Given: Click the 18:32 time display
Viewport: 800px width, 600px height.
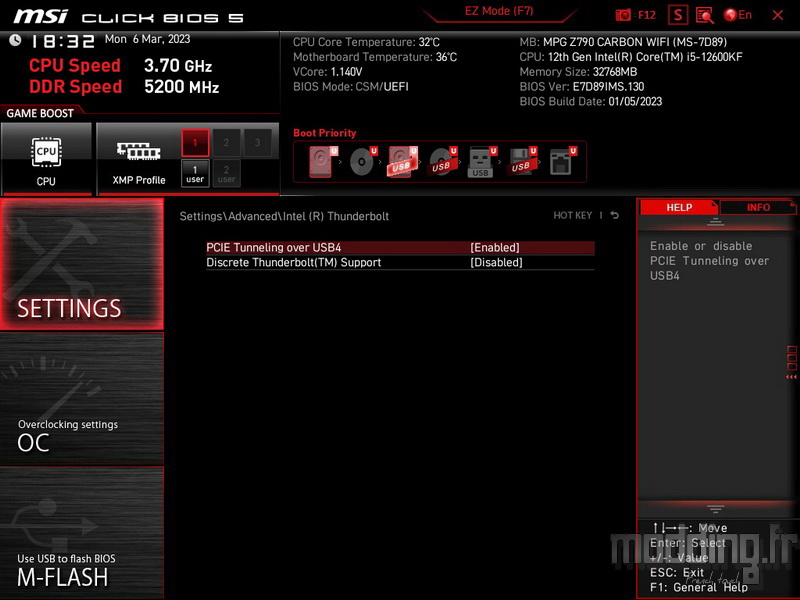Looking at the screenshot, I should (63, 41).
